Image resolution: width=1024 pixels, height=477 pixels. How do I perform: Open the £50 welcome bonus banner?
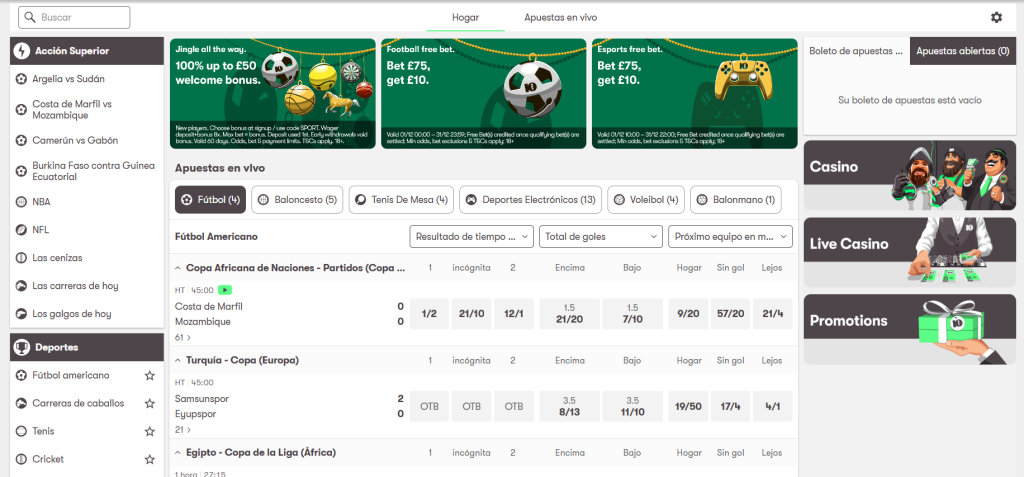click(273, 93)
